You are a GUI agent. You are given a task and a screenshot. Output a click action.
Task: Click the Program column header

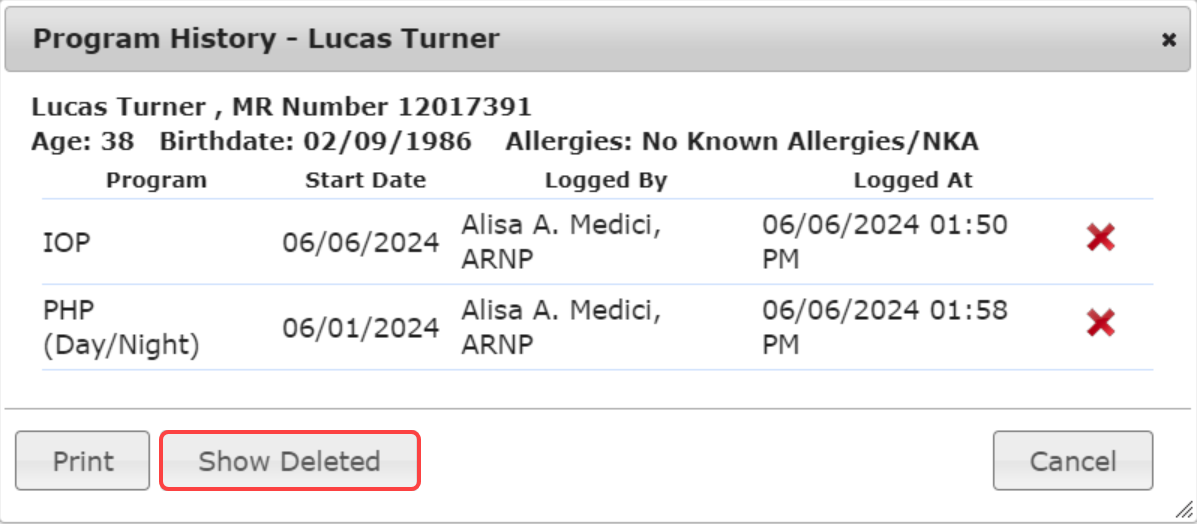(x=156, y=181)
